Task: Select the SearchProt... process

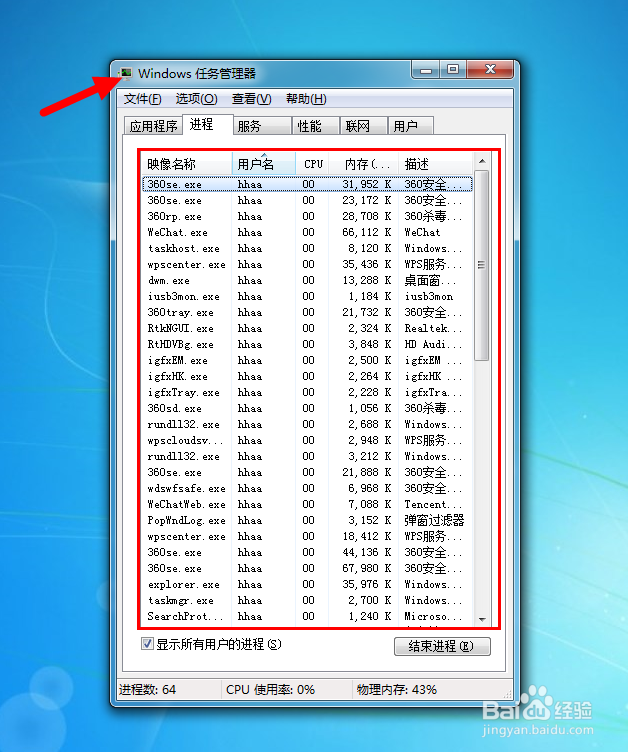Action: coord(308,616)
